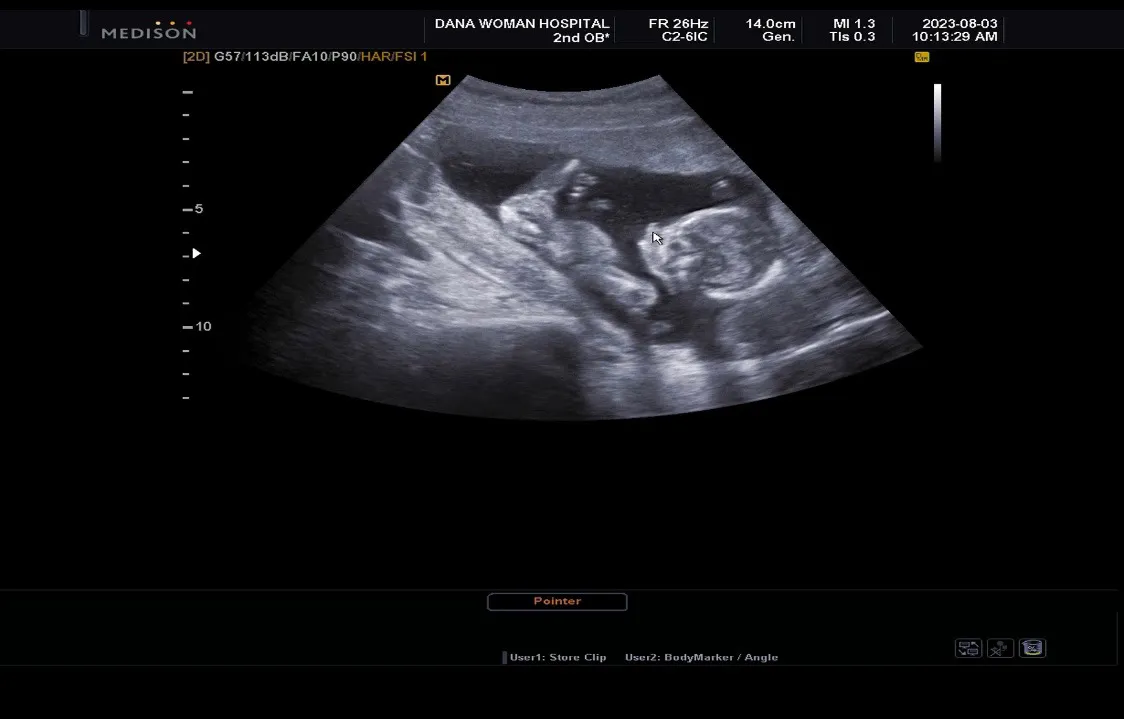Click the dual-monitor screen swap icon

tap(968, 648)
